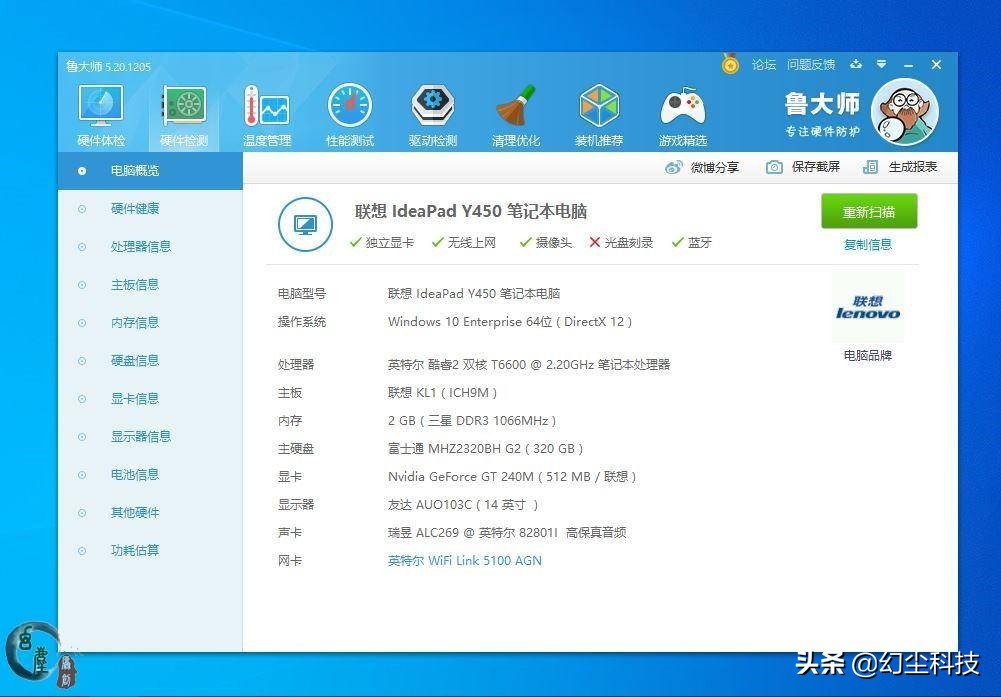Click the 复制信息 copy information link
This screenshot has height=697, width=1001.
click(x=866, y=243)
